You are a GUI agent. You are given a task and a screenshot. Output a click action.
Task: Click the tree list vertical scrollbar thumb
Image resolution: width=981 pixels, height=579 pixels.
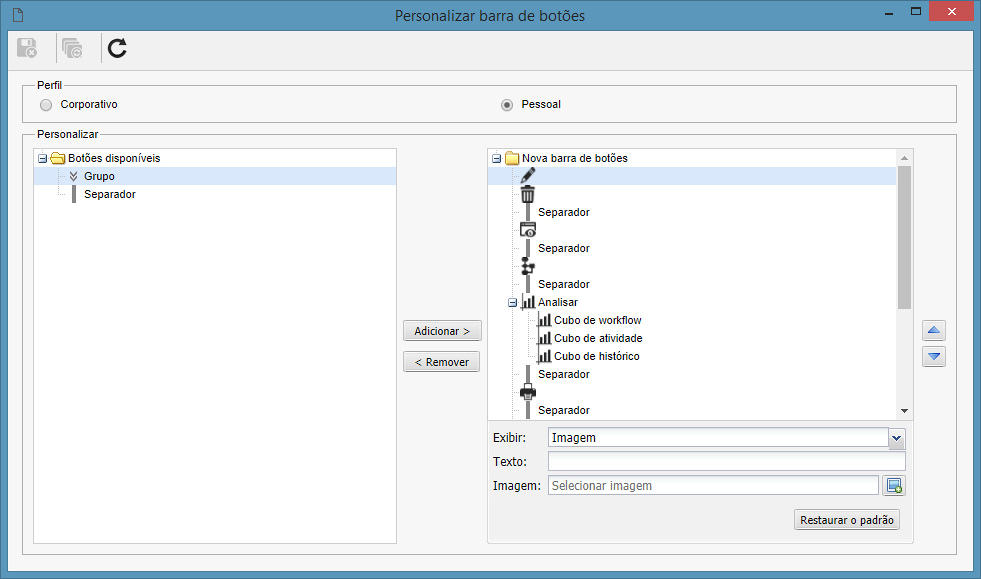pos(904,238)
